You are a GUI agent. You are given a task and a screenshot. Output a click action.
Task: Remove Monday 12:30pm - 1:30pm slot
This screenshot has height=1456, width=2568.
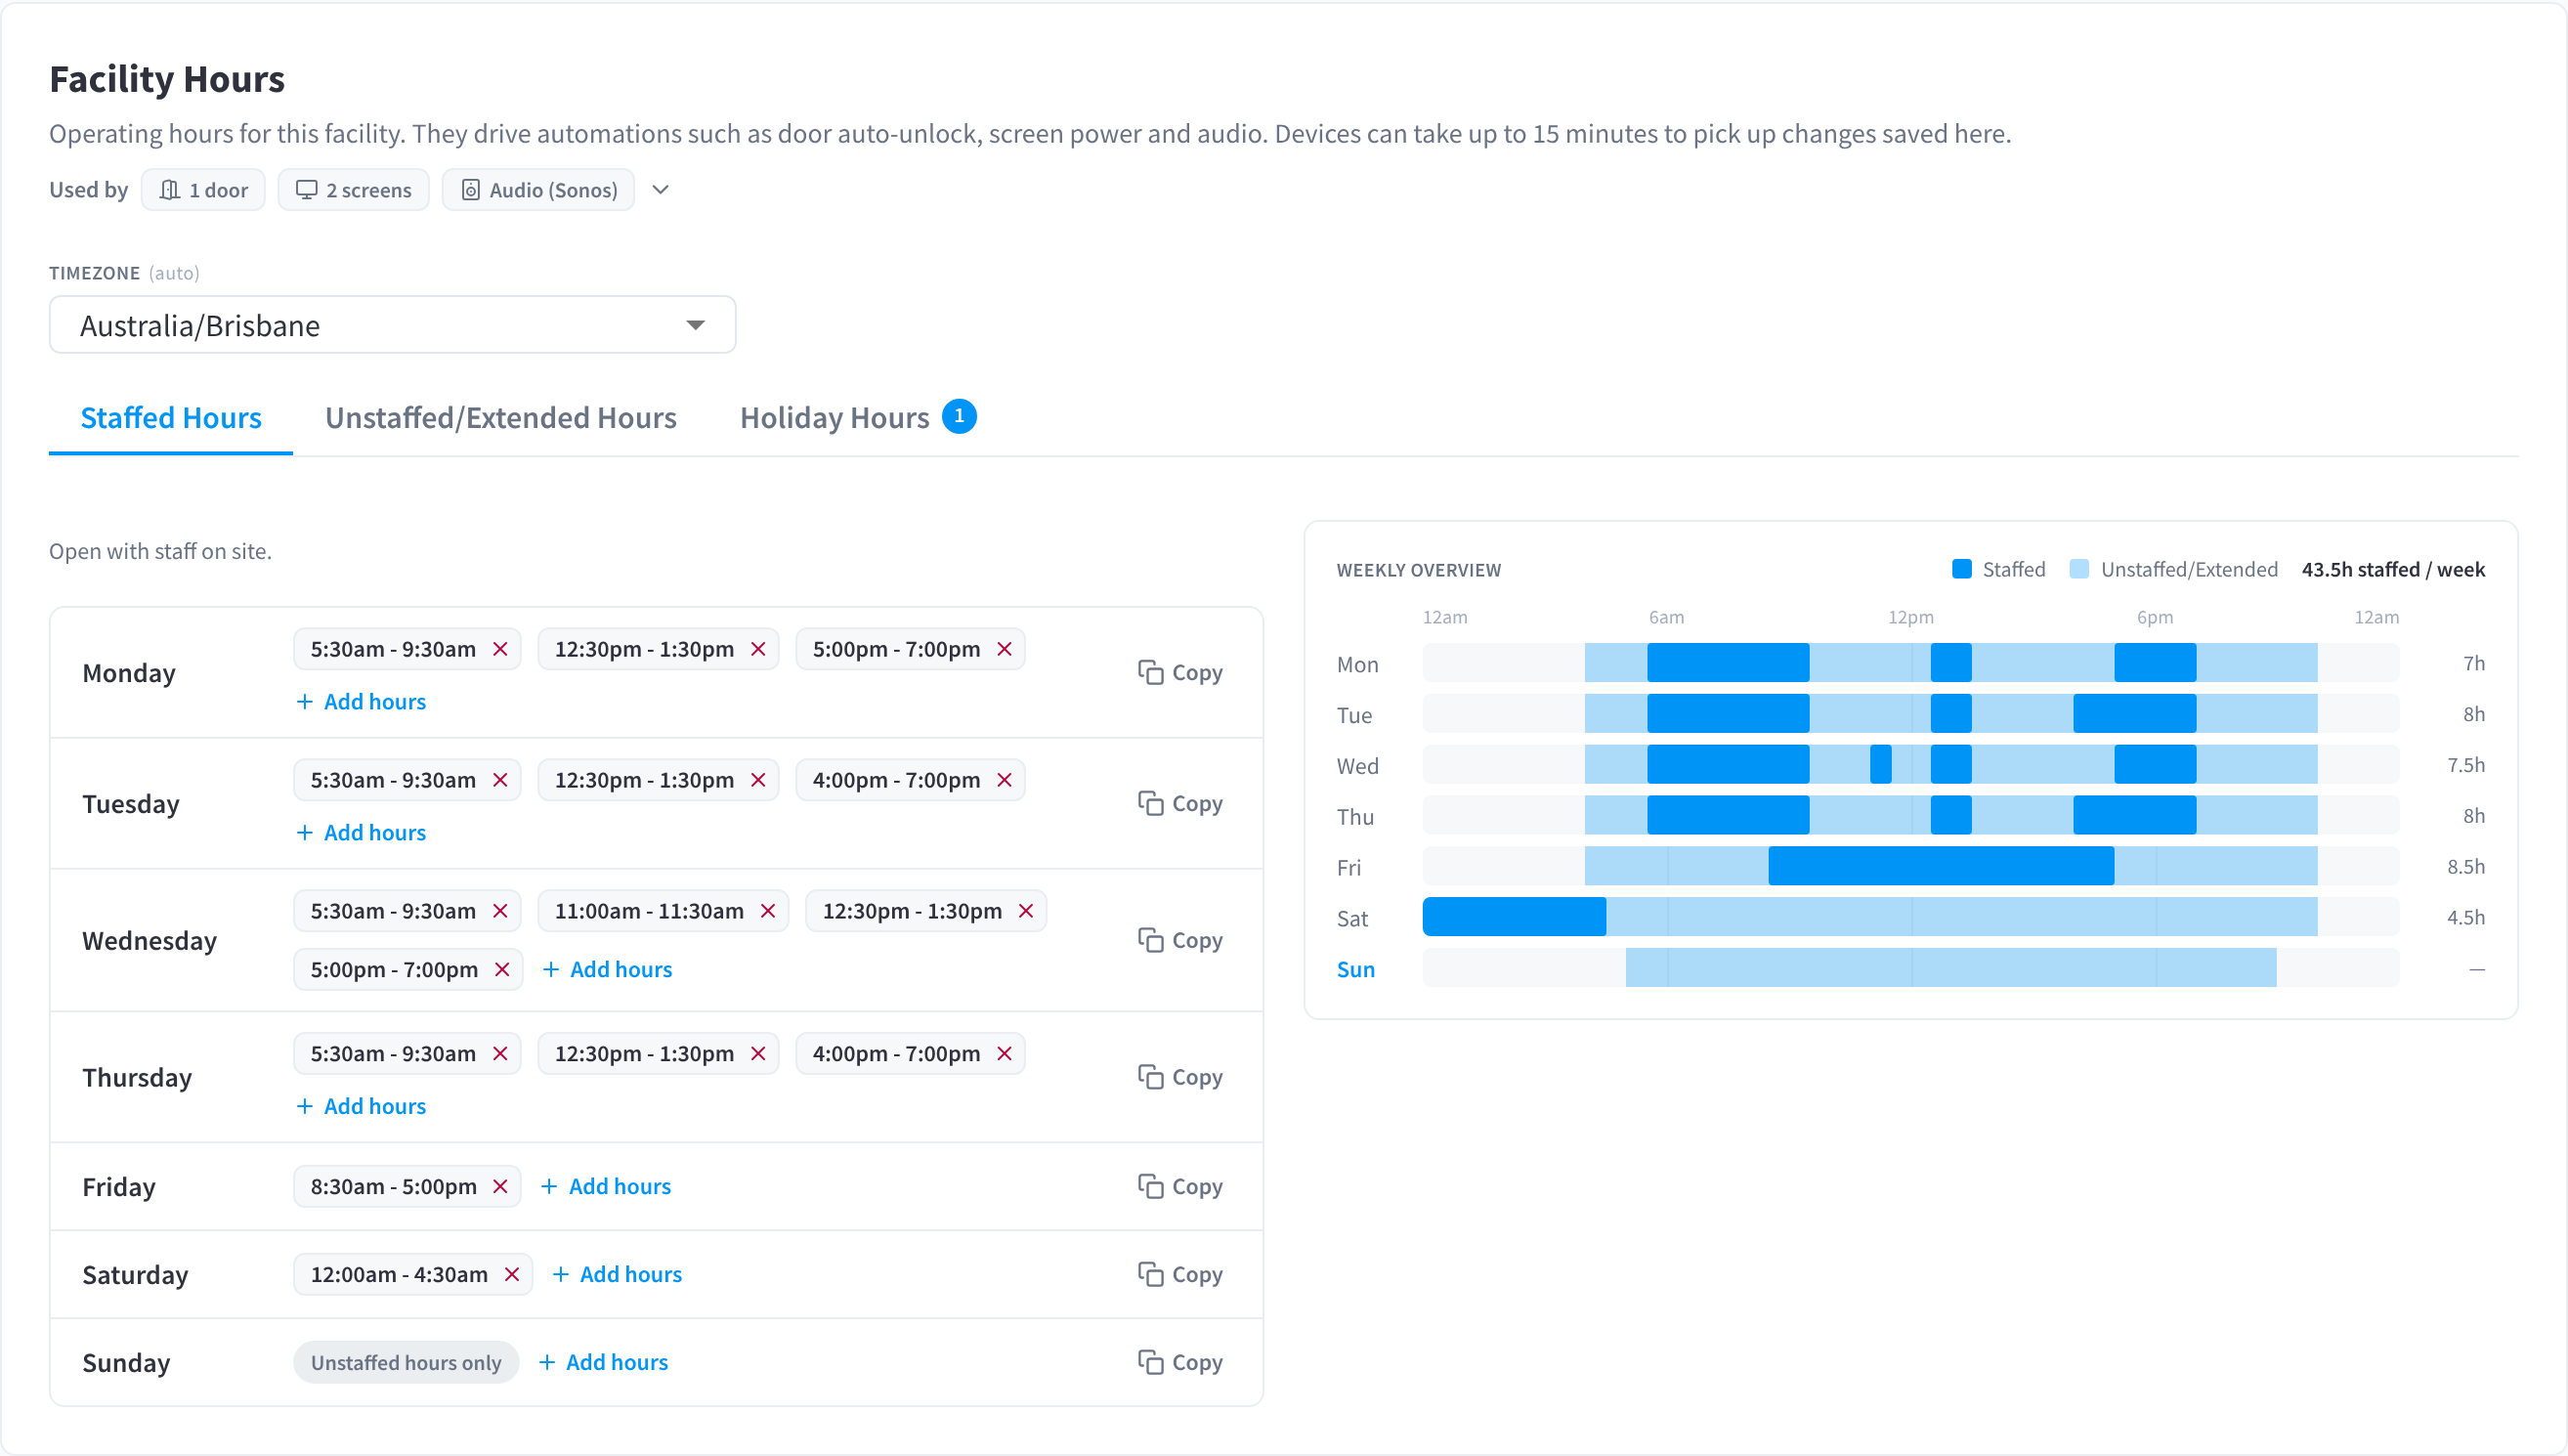point(758,649)
